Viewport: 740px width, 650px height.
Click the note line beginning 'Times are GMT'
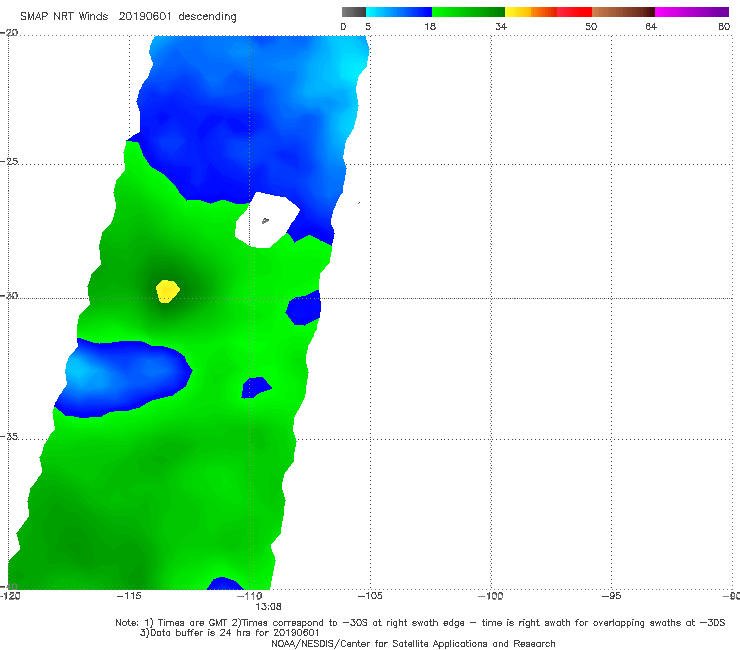point(420,623)
